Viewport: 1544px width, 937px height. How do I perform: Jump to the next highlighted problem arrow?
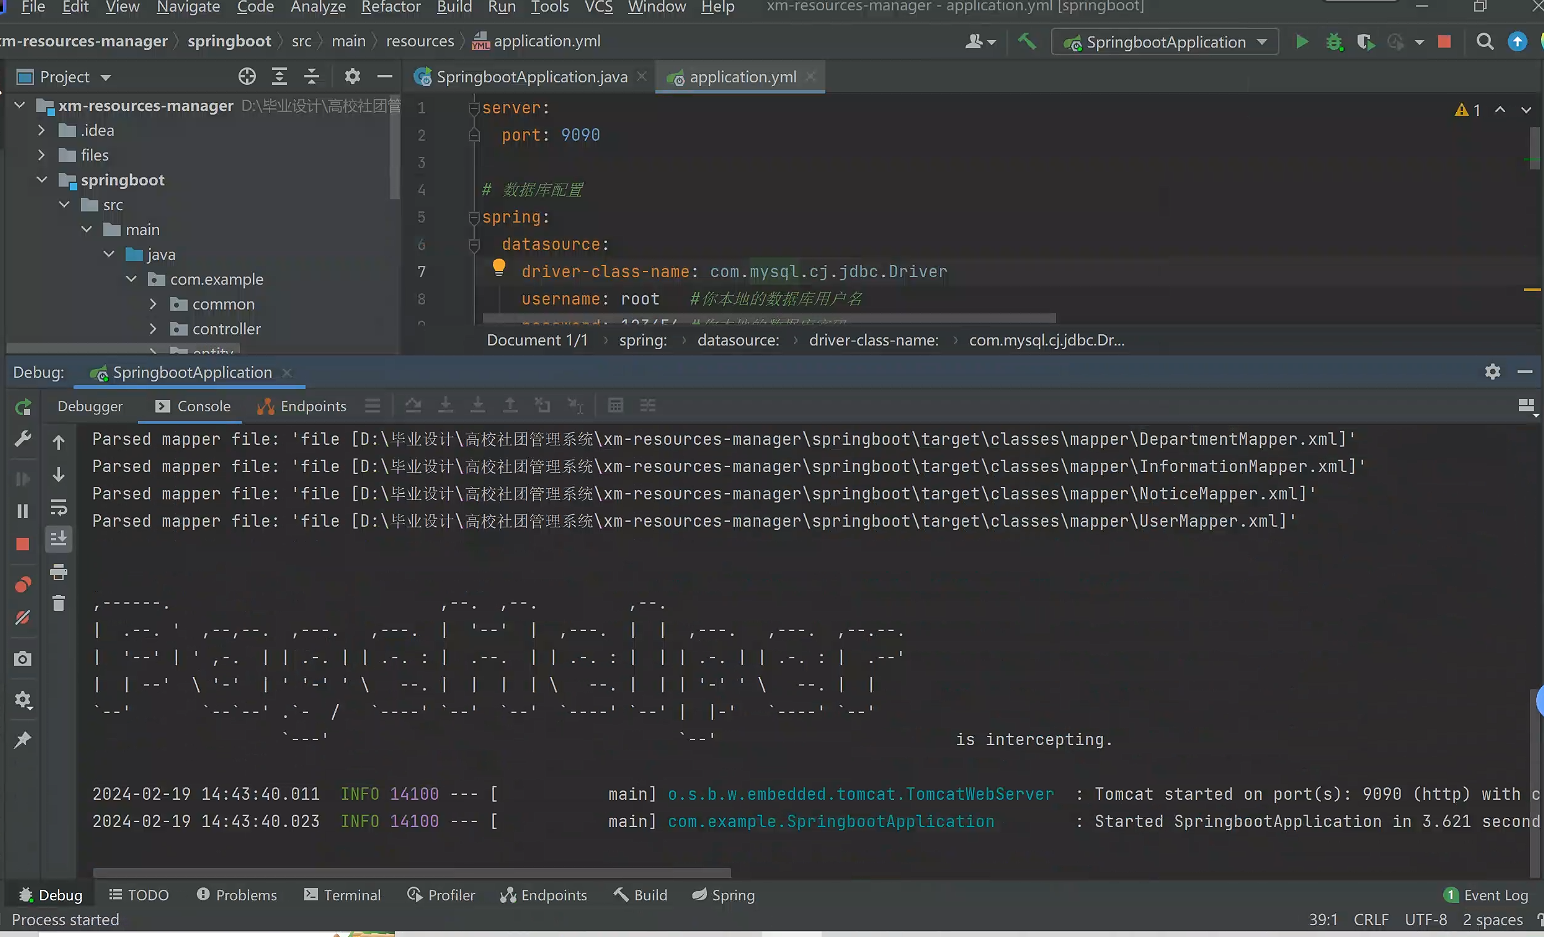[x=1526, y=110]
